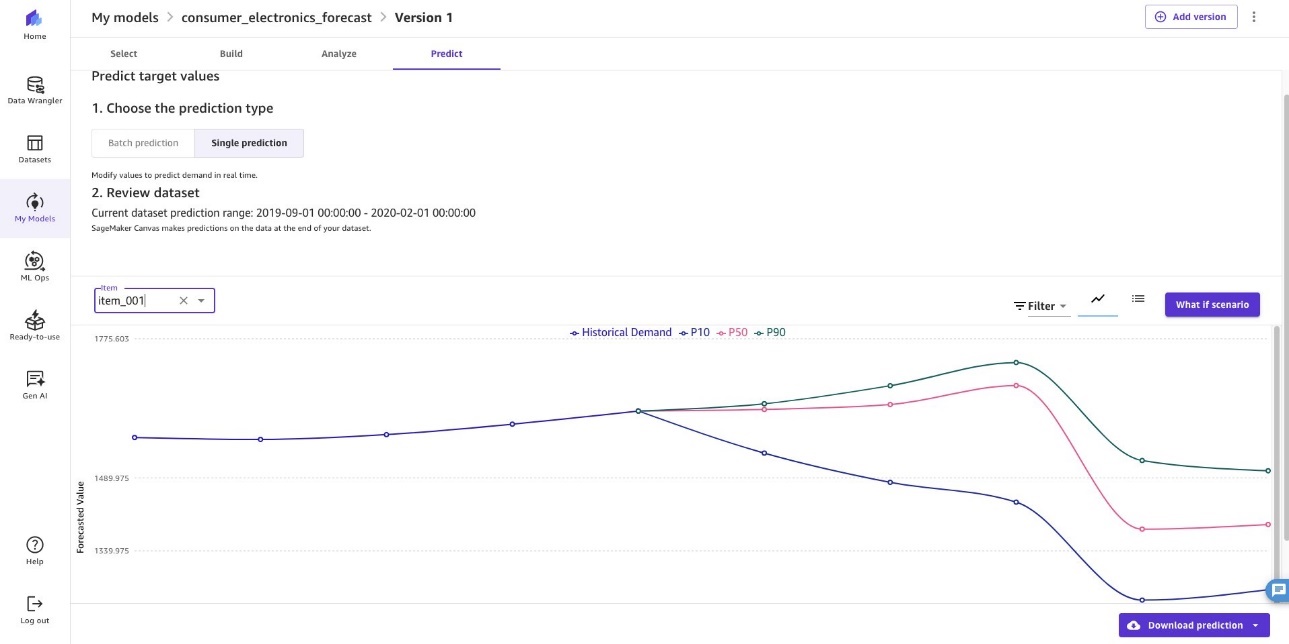Toggle the P50 legend series
The image size is (1289, 644).
[733, 332]
